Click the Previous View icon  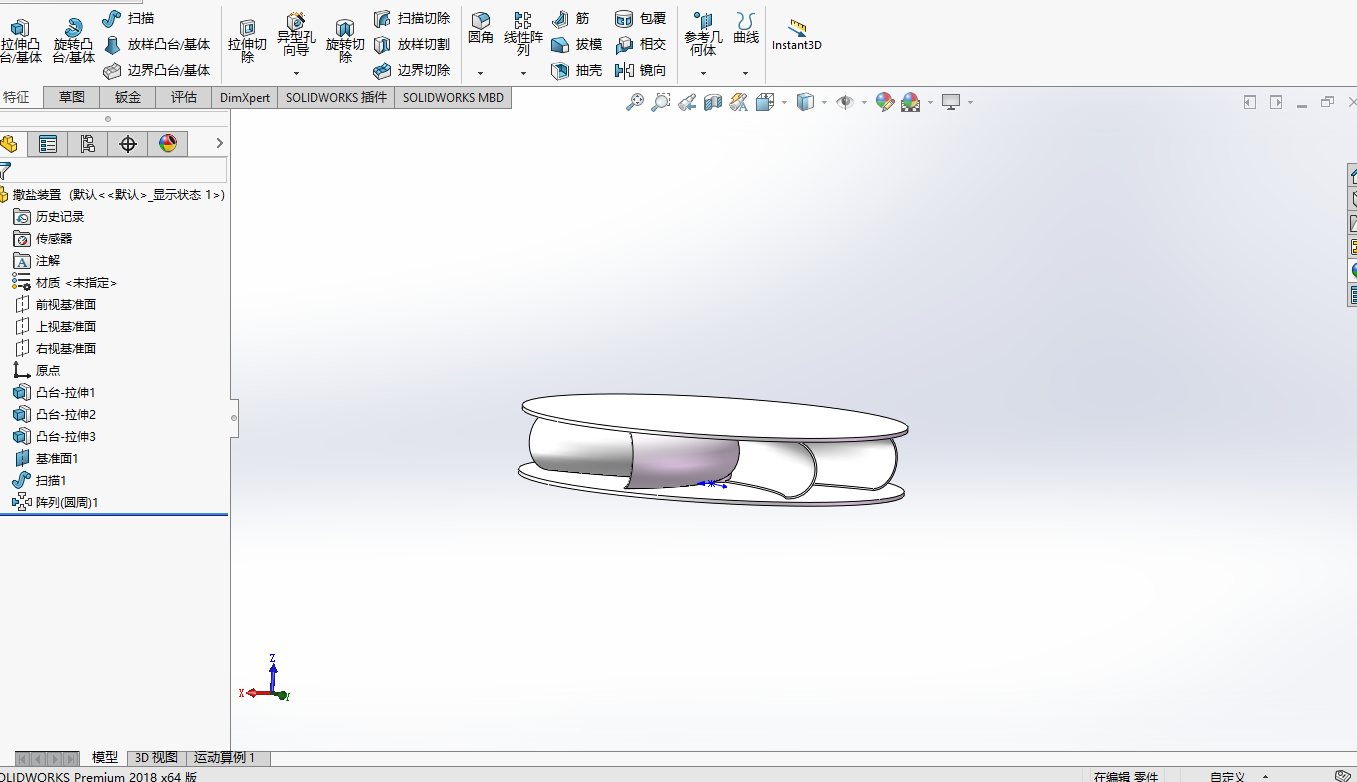pos(687,102)
